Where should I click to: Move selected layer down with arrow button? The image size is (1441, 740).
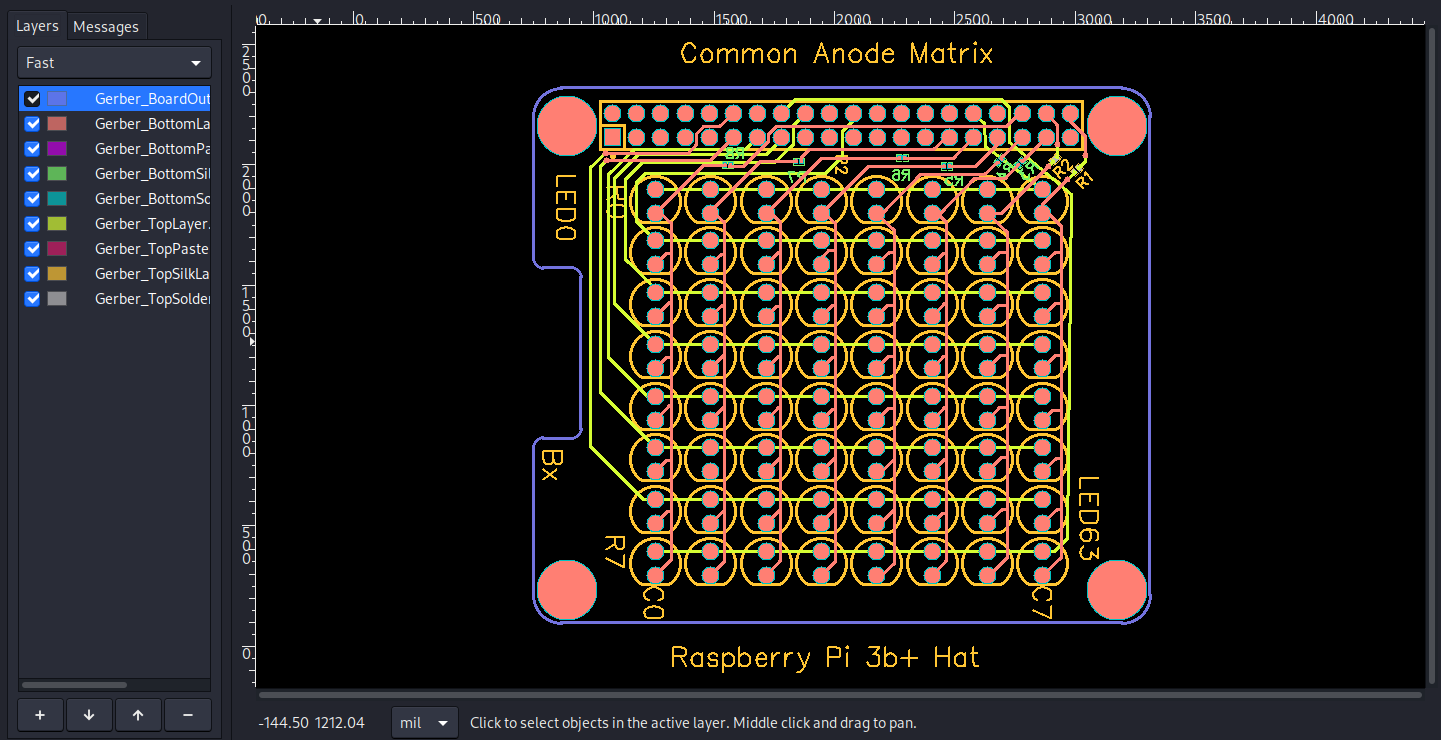click(89, 715)
